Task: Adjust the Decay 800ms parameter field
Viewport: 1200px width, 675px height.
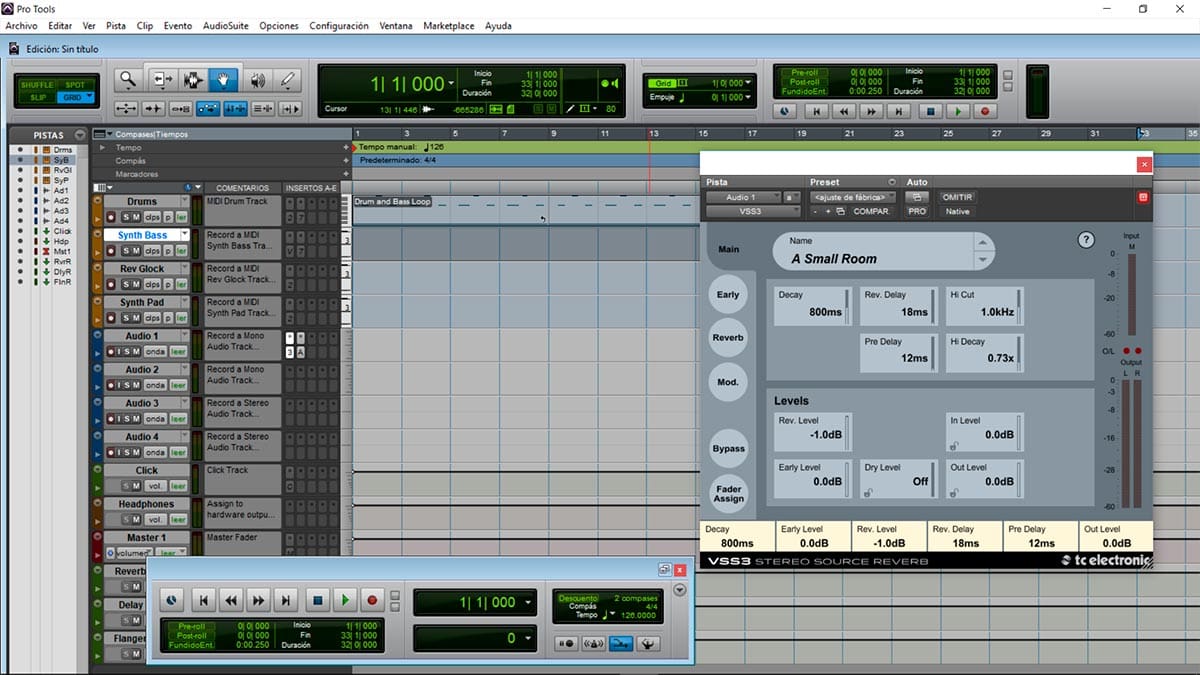Action: (x=813, y=306)
